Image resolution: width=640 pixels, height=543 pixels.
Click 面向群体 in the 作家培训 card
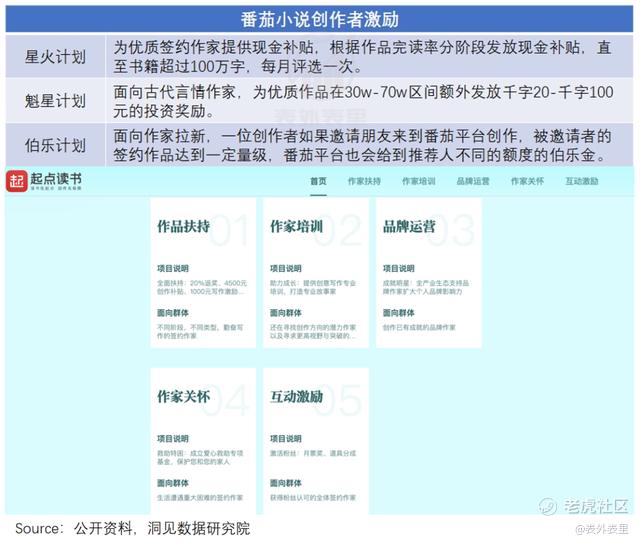tap(286, 313)
